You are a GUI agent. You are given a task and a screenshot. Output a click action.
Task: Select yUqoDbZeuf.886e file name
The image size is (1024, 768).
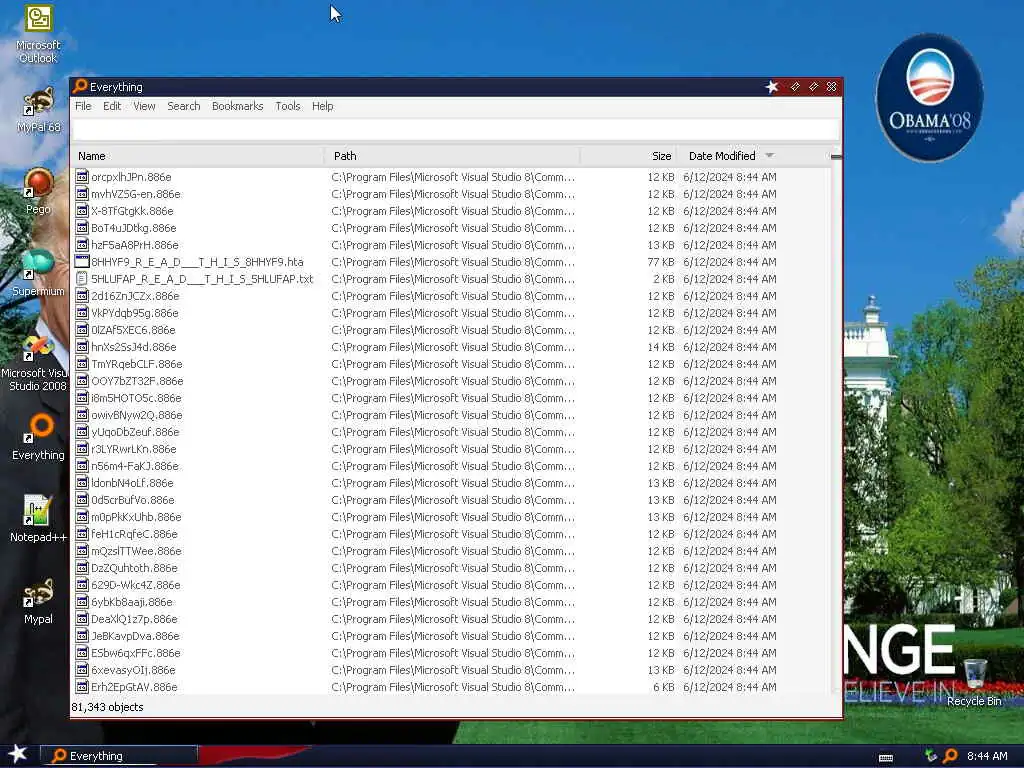pyautogui.click(x=135, y=431)
